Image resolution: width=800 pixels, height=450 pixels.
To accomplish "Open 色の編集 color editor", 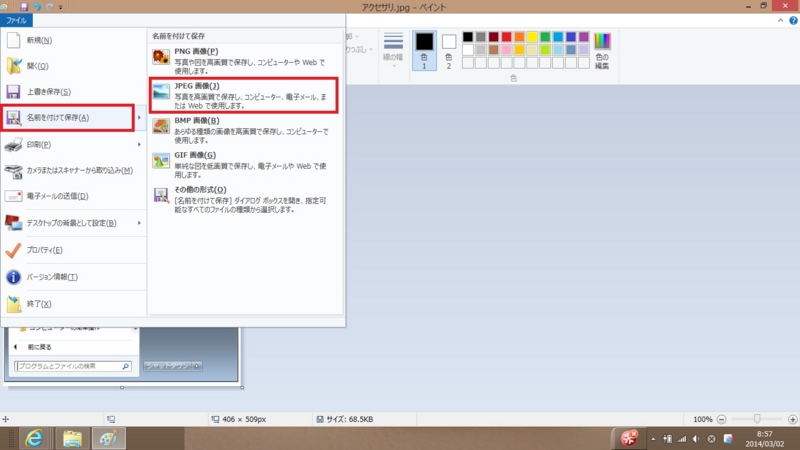I will [602, 50].
